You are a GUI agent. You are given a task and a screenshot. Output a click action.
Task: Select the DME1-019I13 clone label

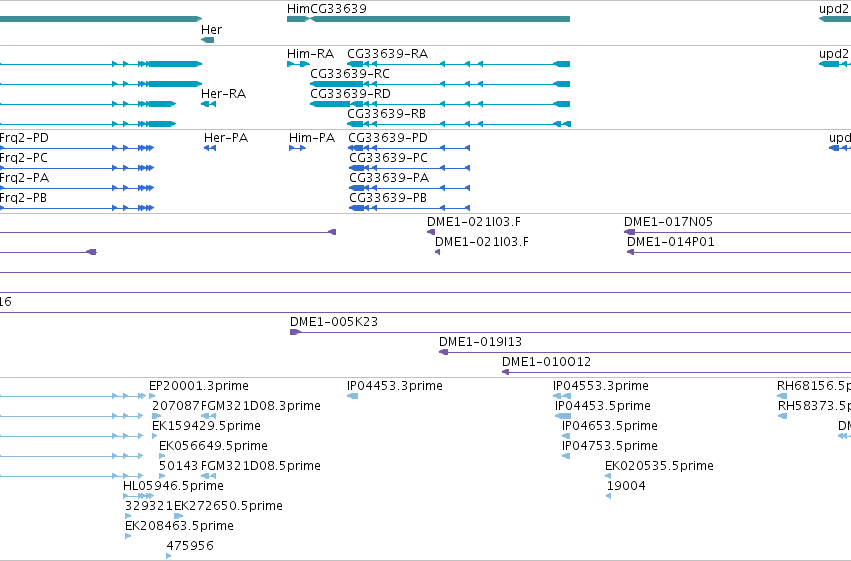tap(480, 342)
